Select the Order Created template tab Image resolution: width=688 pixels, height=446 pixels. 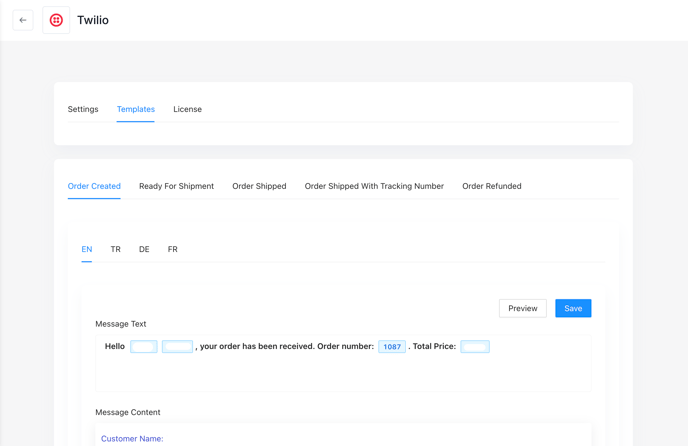pos(94,186)
